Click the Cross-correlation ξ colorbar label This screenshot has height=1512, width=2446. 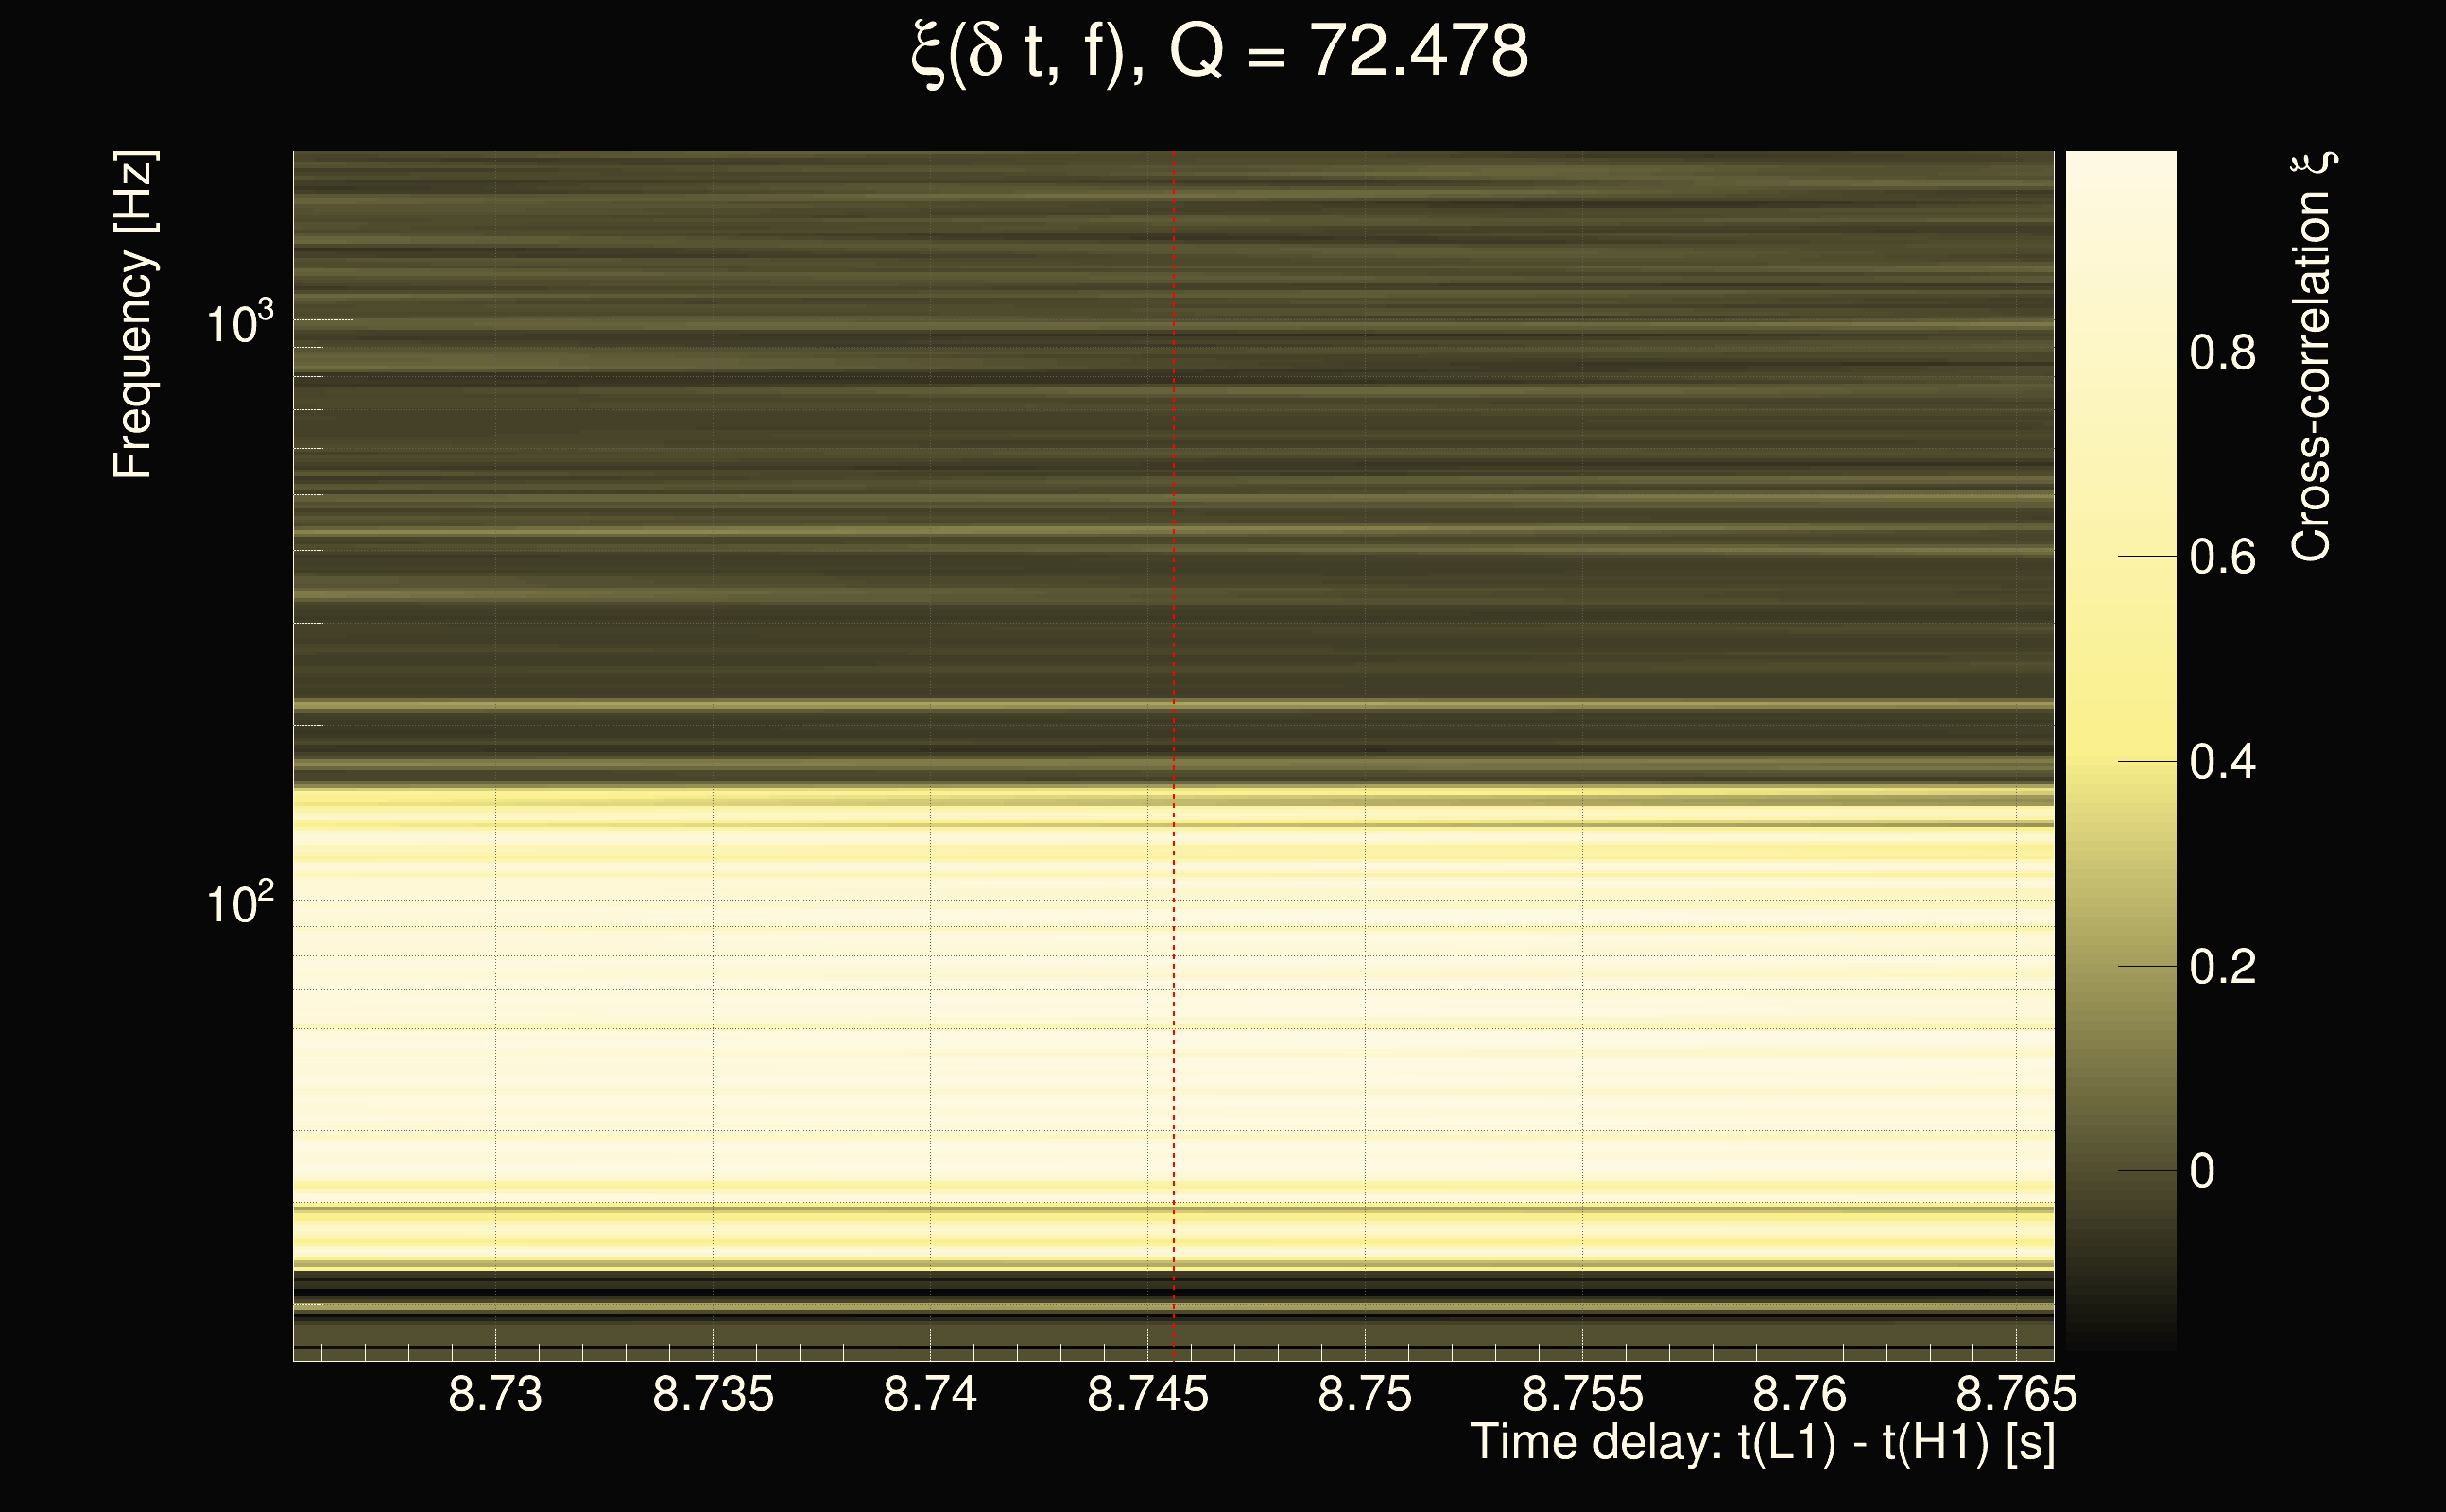click(x=2312, y=357)
